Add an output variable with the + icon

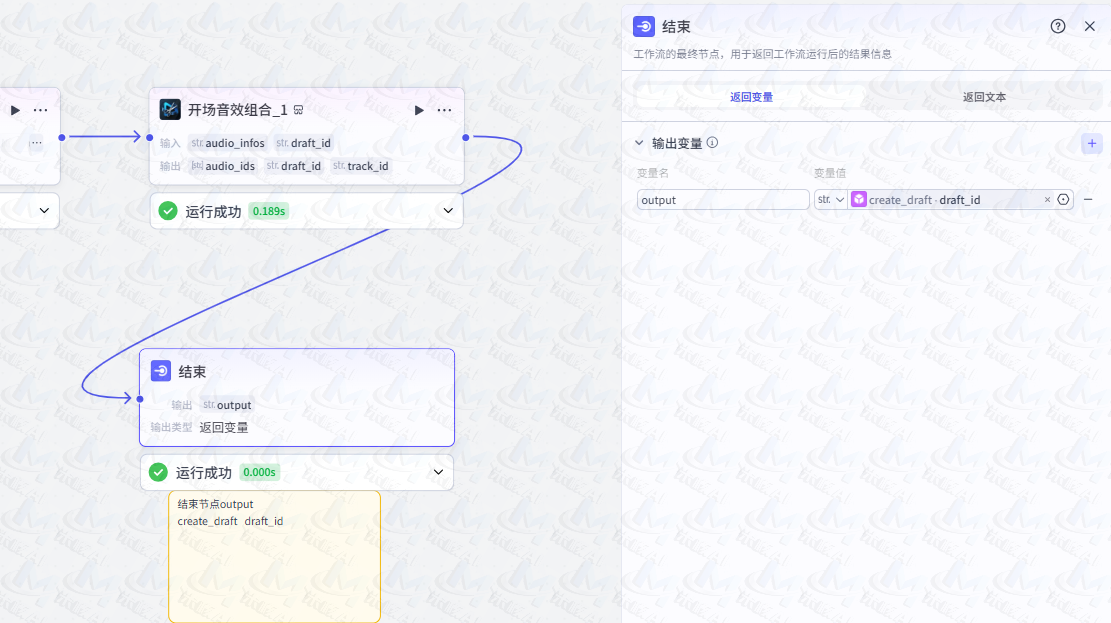(1091, 143)
